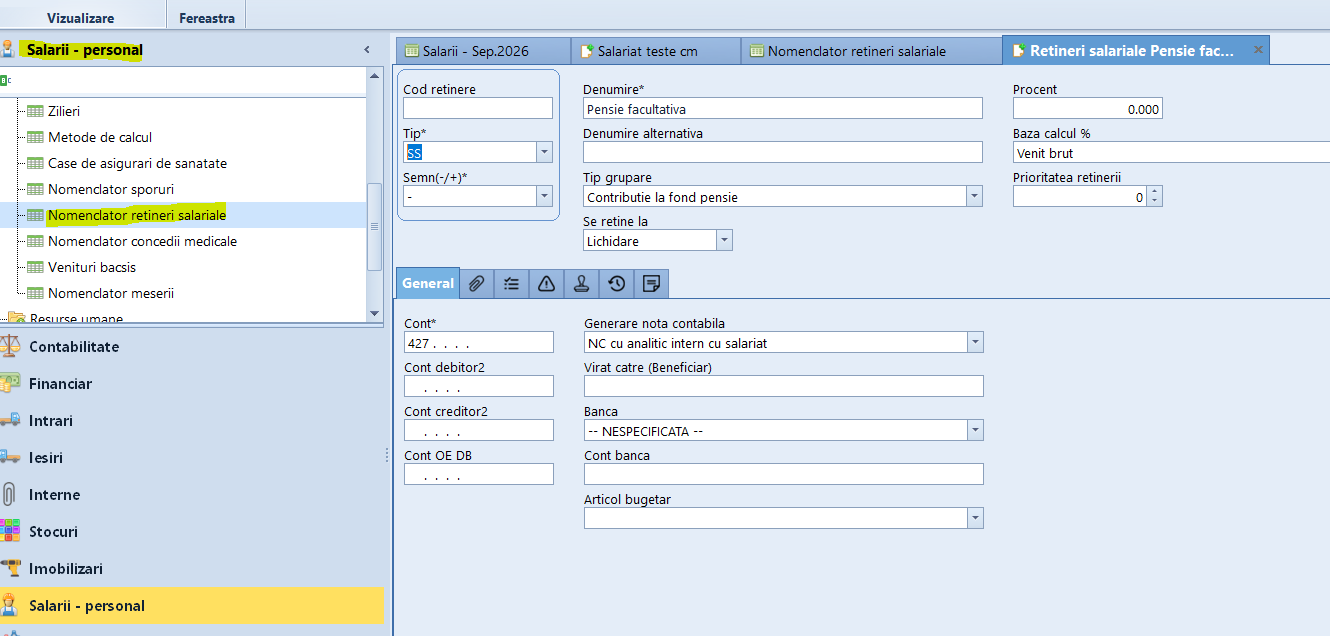The image size is (1330, 636).
Task: Expand the Banca dropdown list
Action: click(976, 431)
